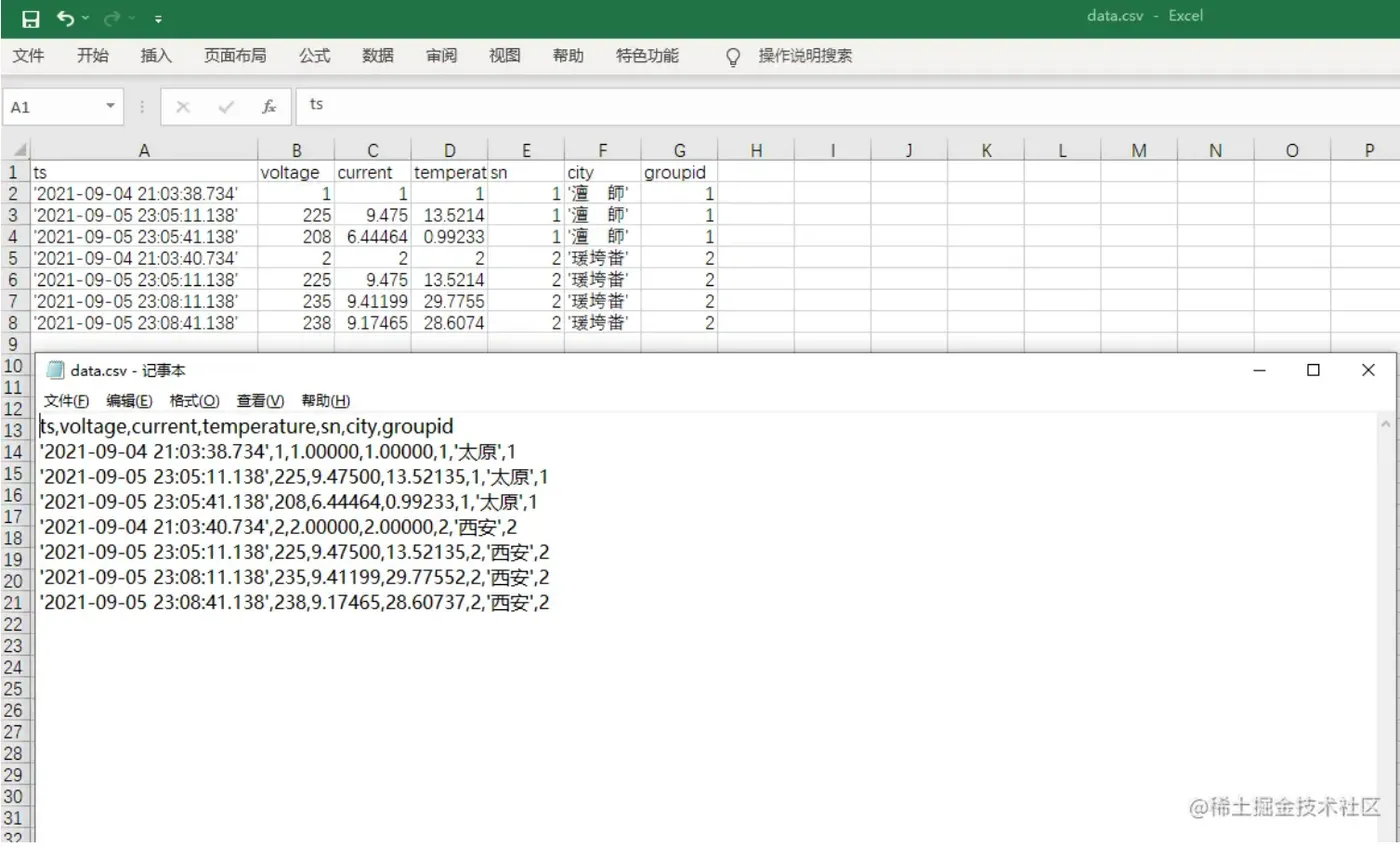Click the Redo arrow in quick access
The width and height of the screenshot is (1400, 847).
[112, 18]
